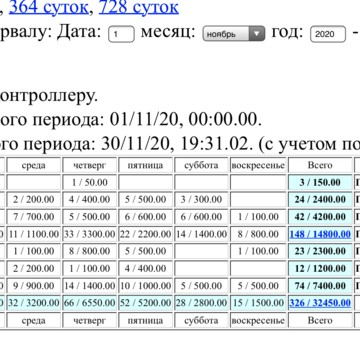
Task: Click the dropdown arrow next to ноябрь
Action: [x=256, y=34]
